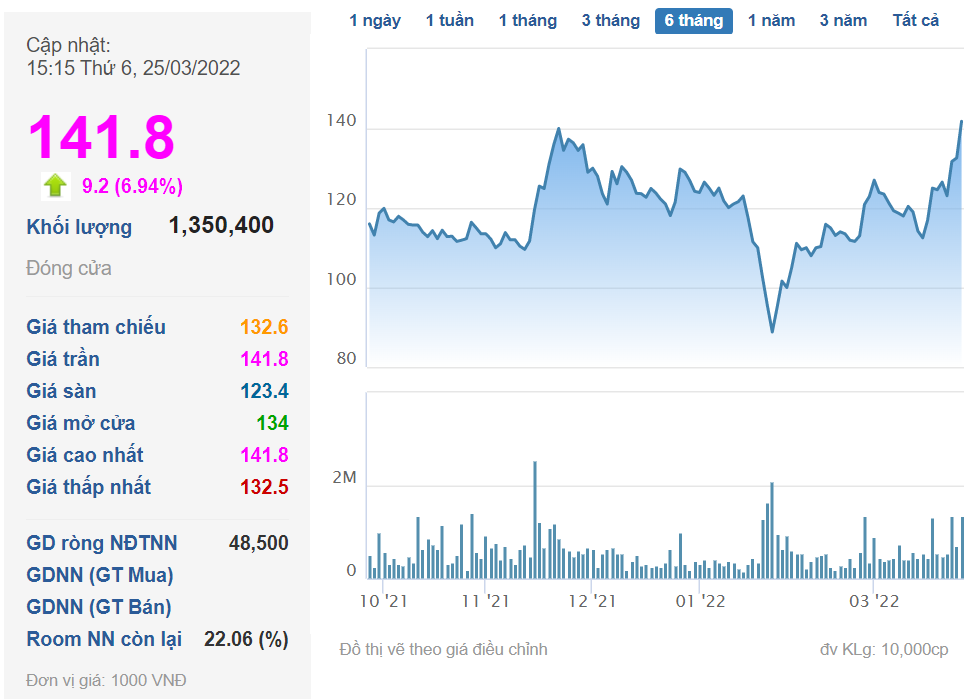Select the 1 ngày time range tab

click(375, 21)
